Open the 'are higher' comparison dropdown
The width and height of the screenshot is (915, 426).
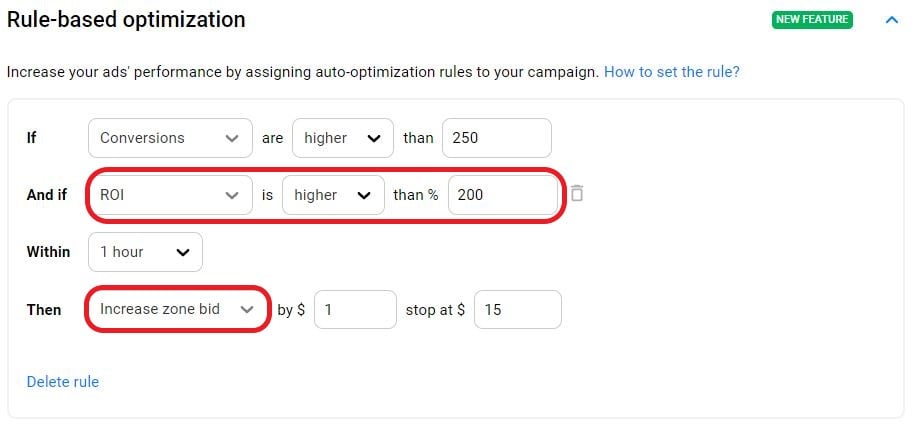342,138
